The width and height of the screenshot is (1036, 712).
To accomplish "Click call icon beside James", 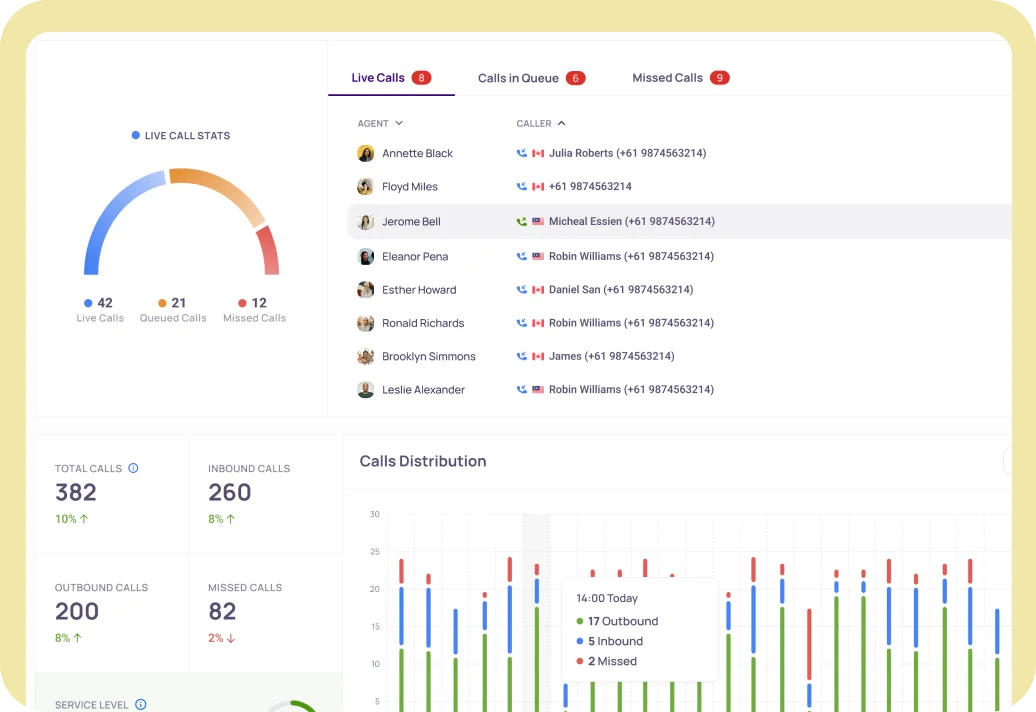I will coord(521,356).
